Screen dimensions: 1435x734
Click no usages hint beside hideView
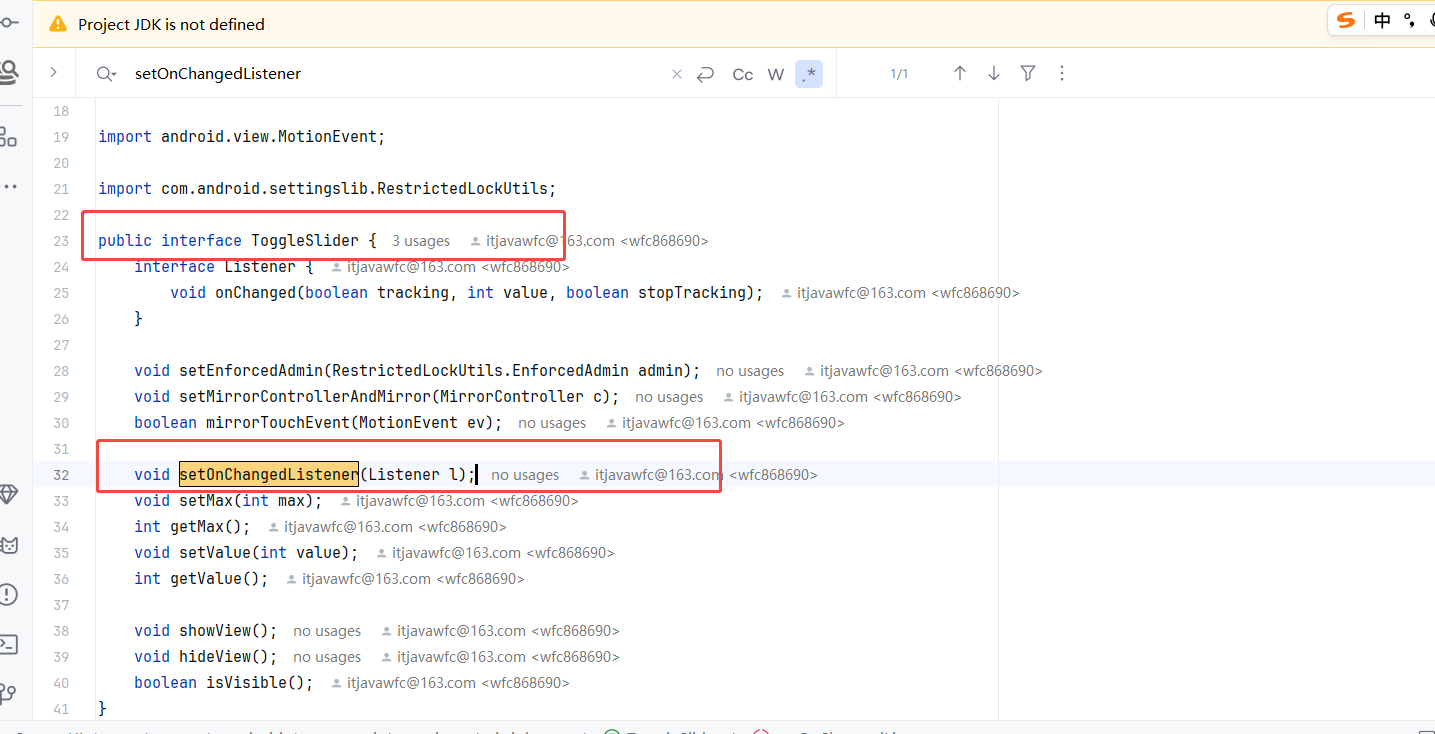[327, 657]
